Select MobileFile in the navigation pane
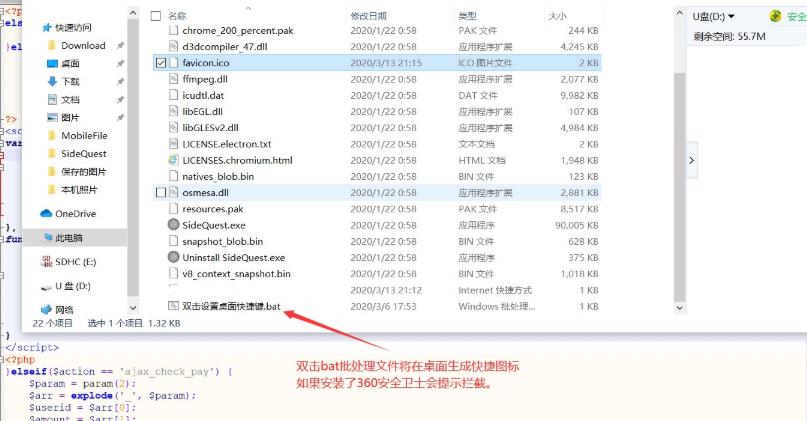Screen dimensions: 807x421 point(84,135)
